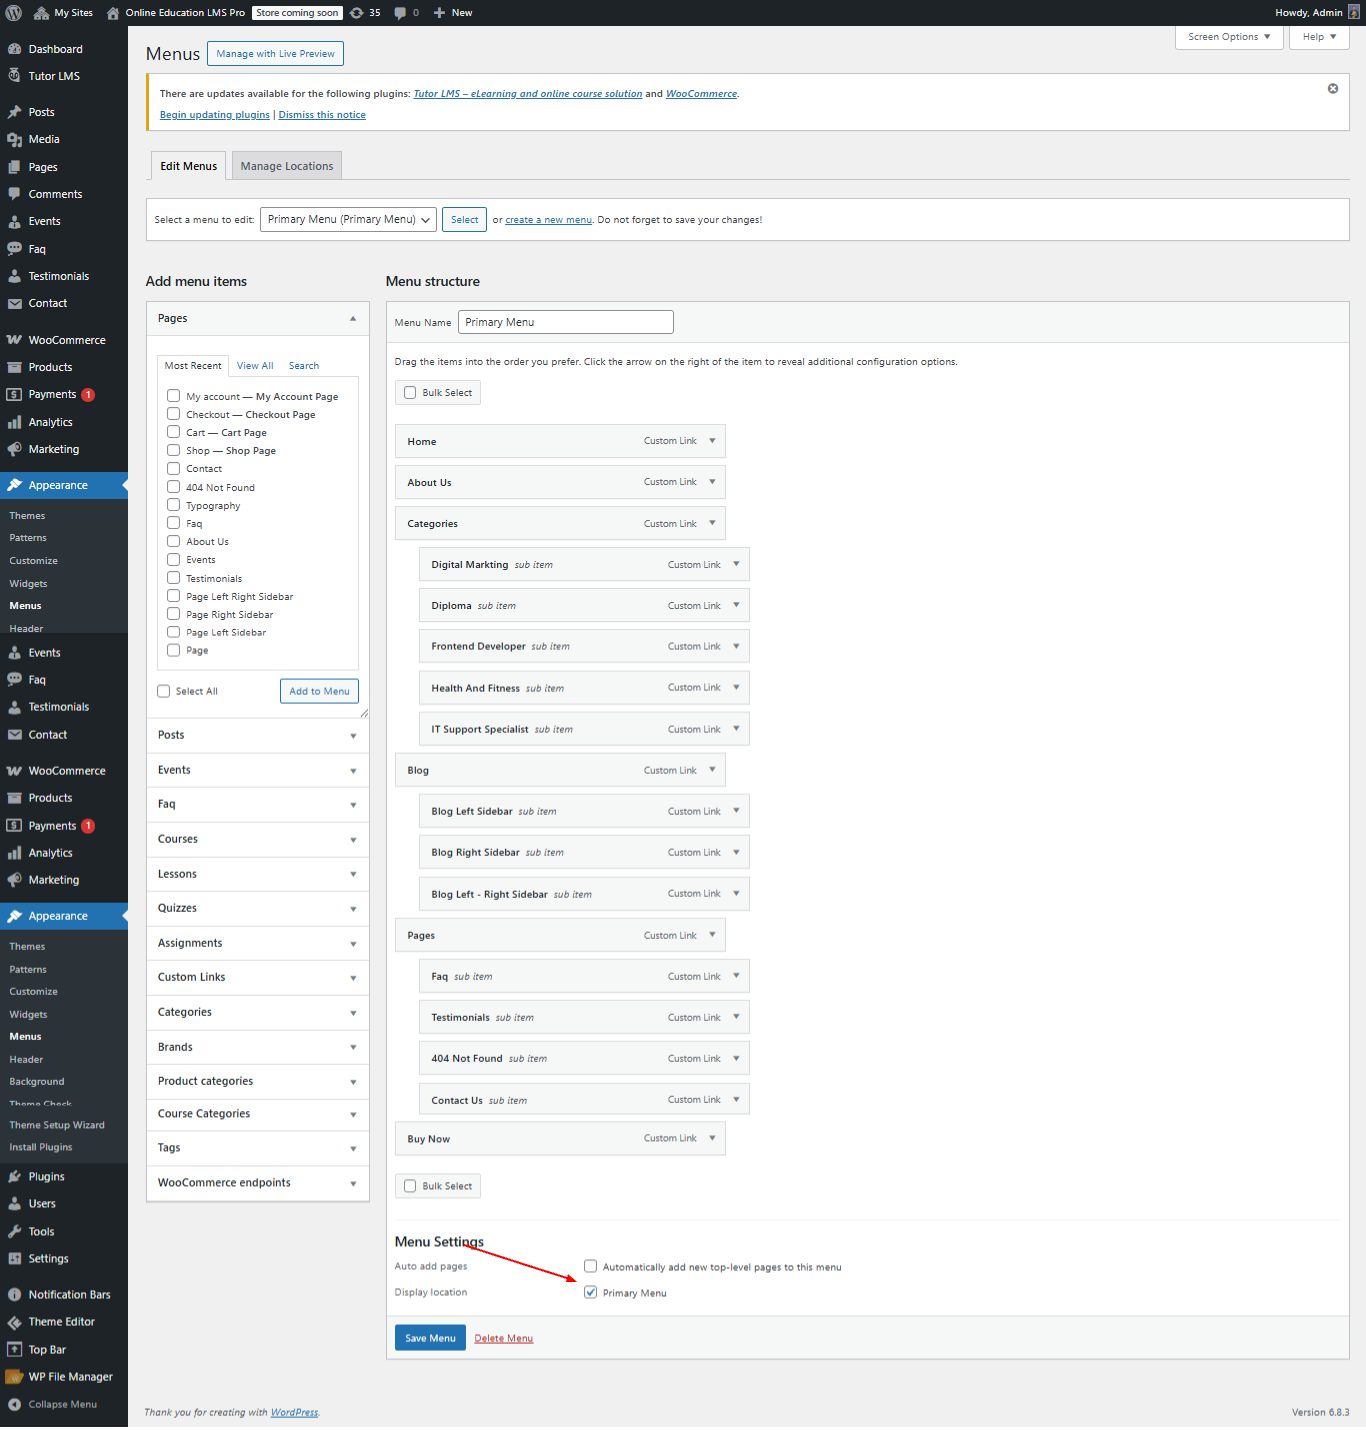Enable automatically add new top-level pages

591,1266
